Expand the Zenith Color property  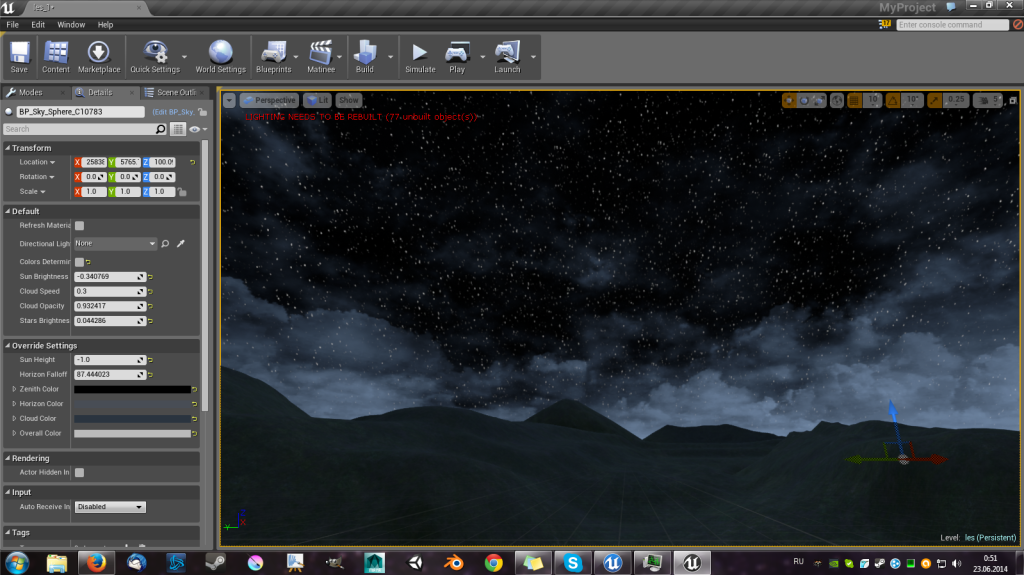pyautogui.click(x=14, y=389)
